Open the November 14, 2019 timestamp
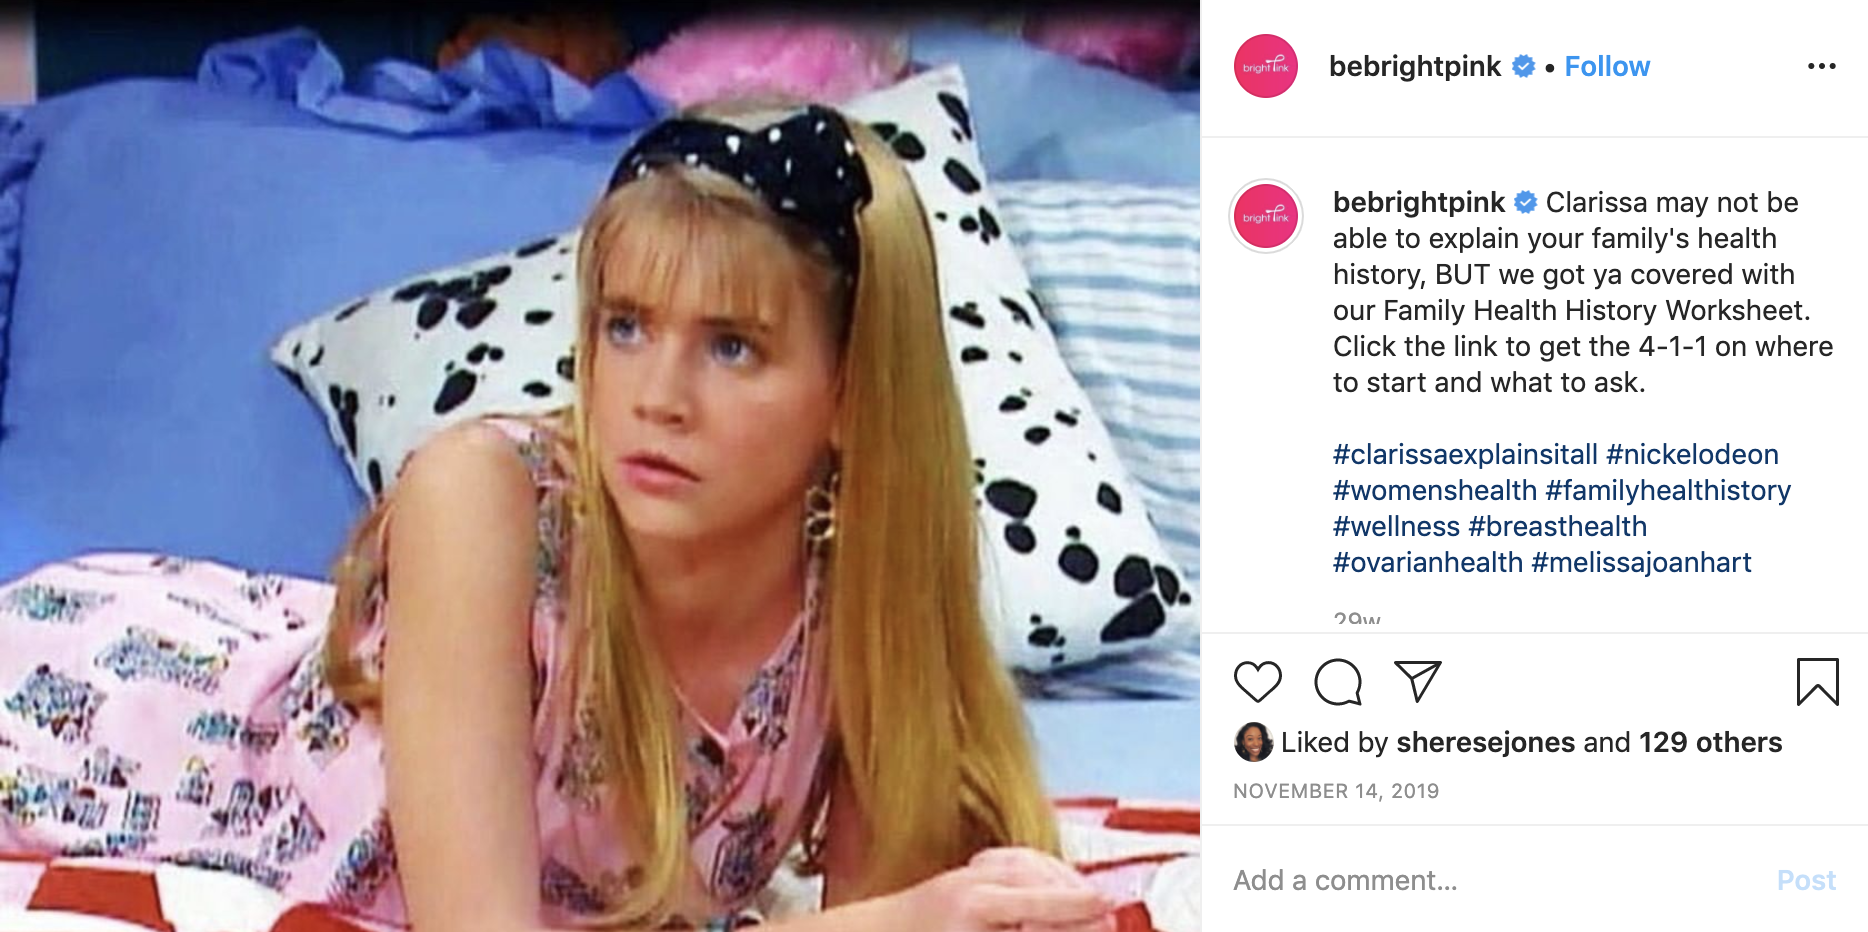The height and width of the screenshot is (932, 1868). 1336,791
